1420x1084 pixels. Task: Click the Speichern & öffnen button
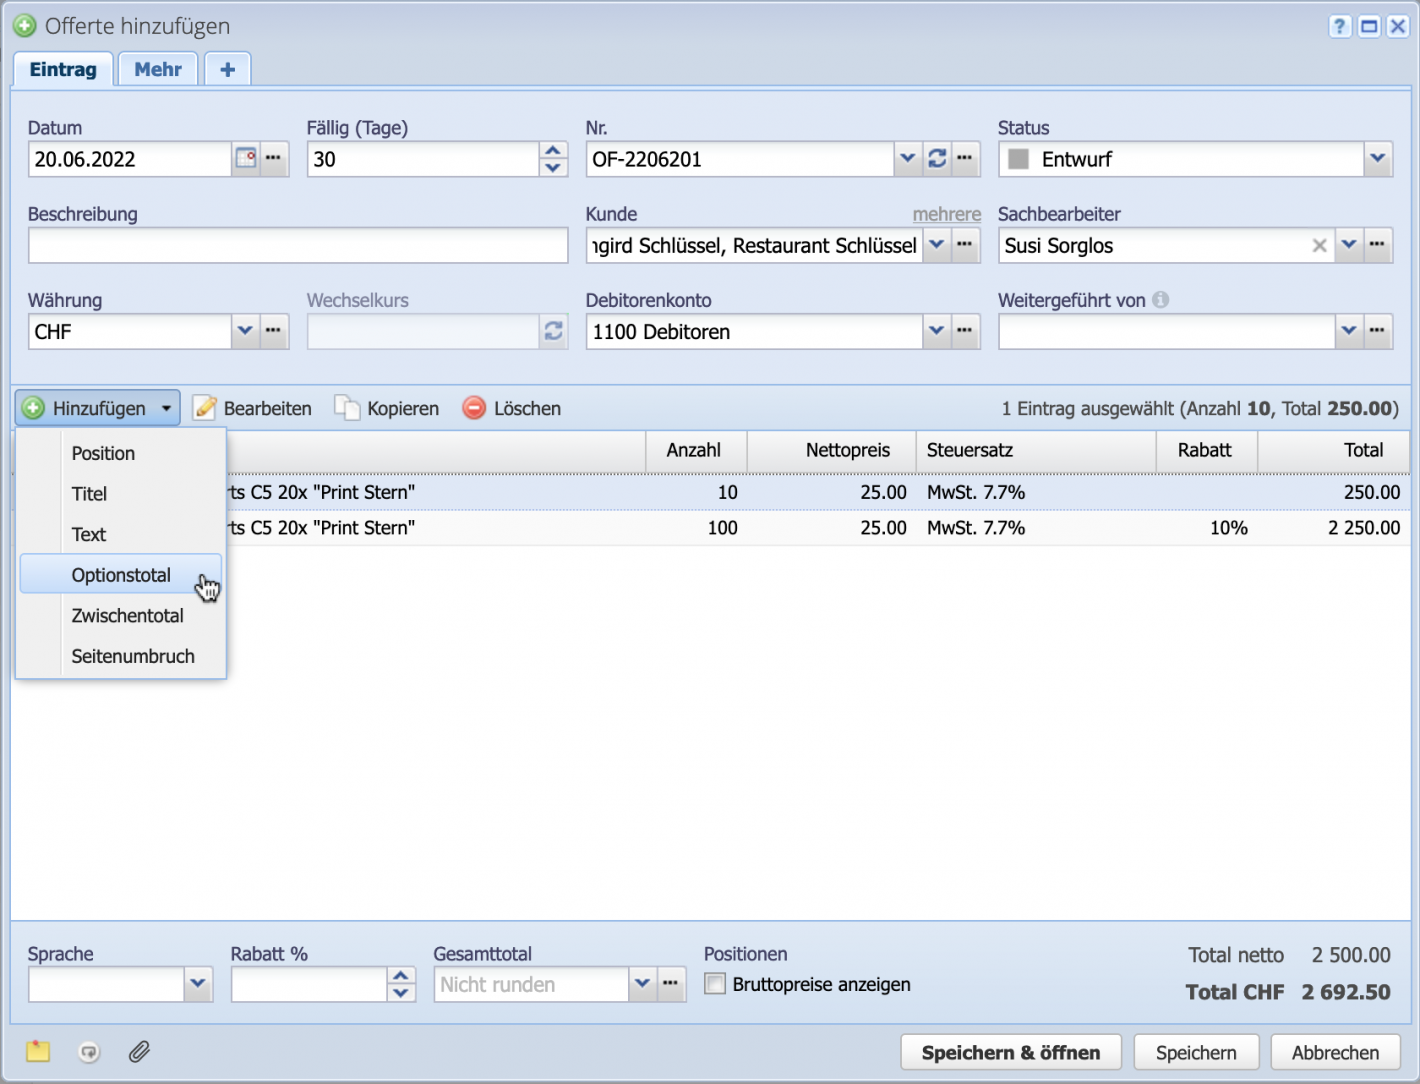(x=1010, y=1051)
